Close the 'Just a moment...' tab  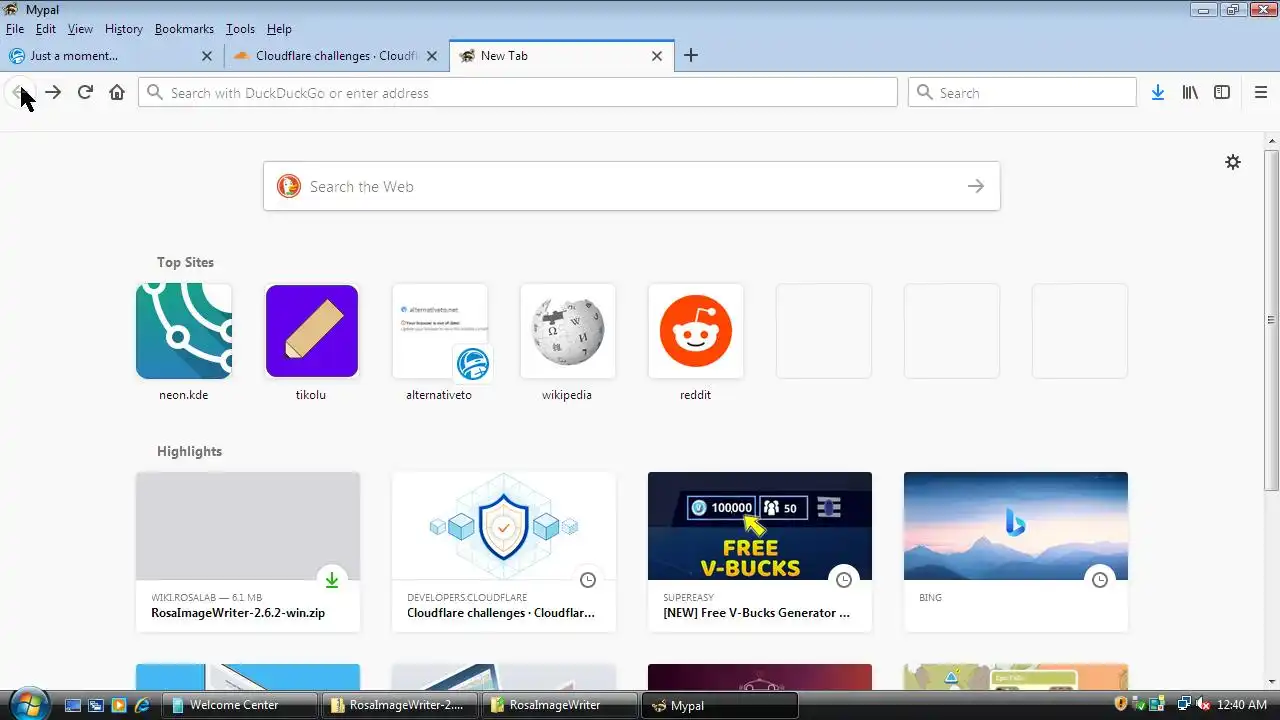(x=207, y=56)
